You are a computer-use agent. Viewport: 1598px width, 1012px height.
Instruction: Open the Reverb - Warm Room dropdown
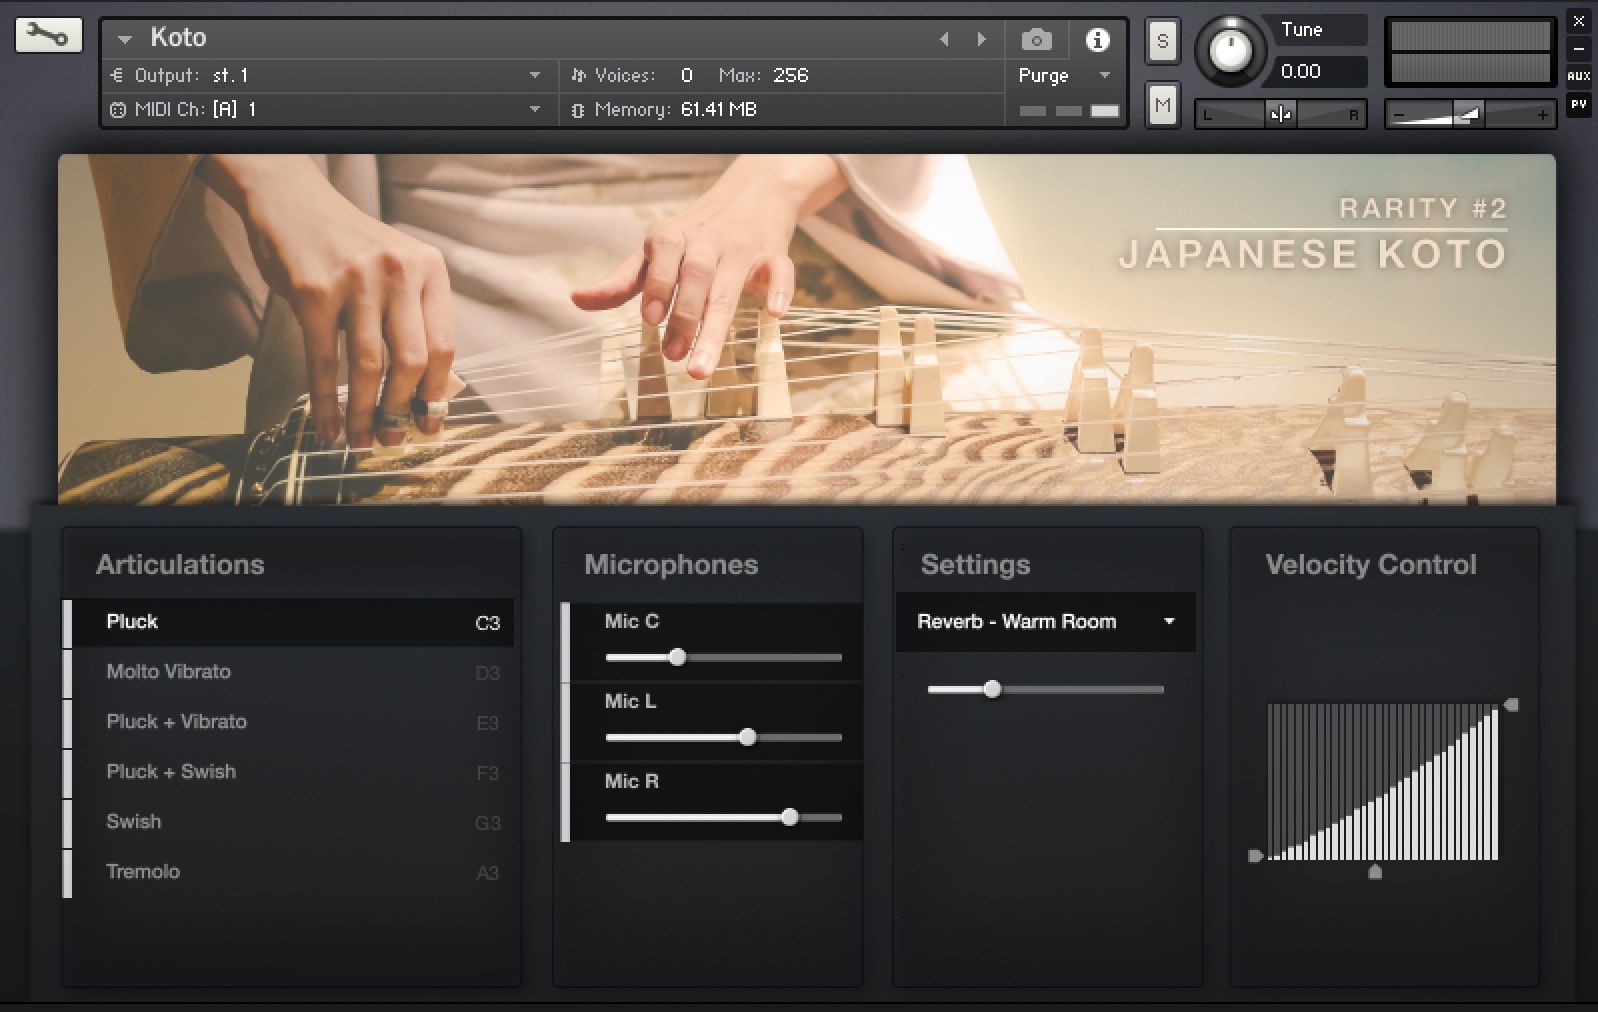(1045, 622)
